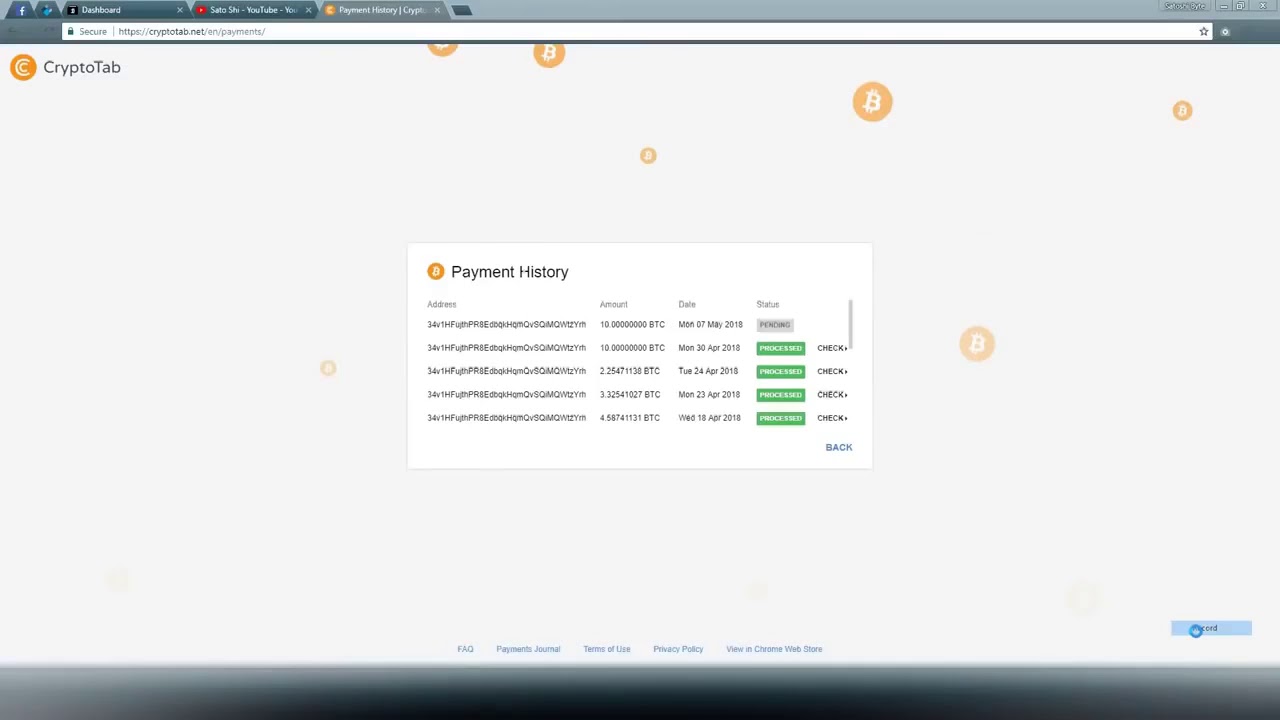Screen dimensions: 1280x720
Task: Click CHECK for Mon 30 Apr 2018 payment
Action: (x=832, y=348)
